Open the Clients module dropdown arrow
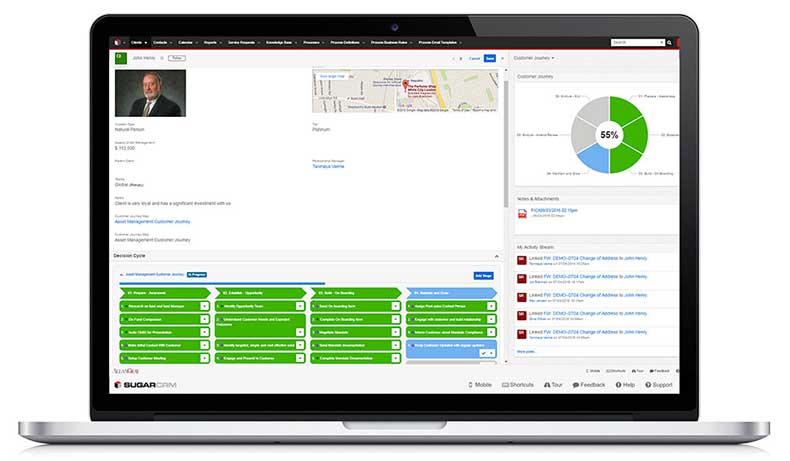 point(146,43)
